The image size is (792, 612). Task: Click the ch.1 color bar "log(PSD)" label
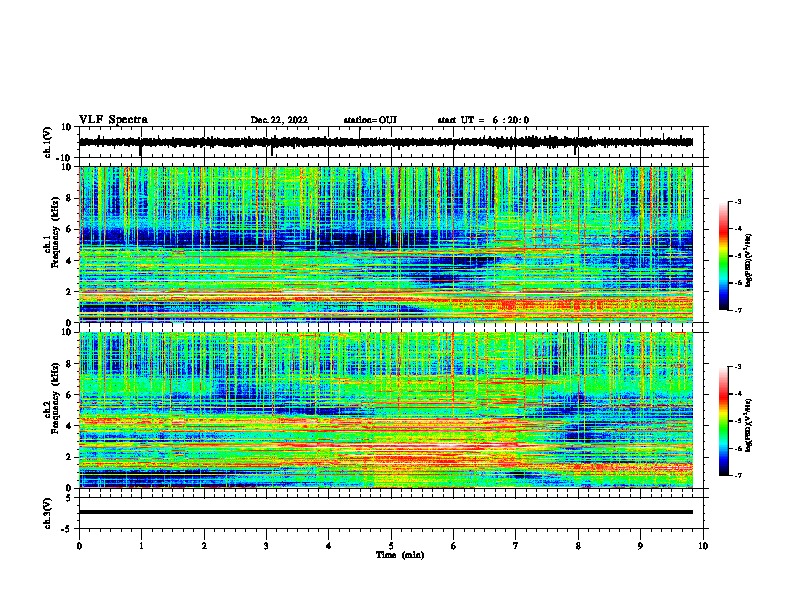tap(749, 260)
